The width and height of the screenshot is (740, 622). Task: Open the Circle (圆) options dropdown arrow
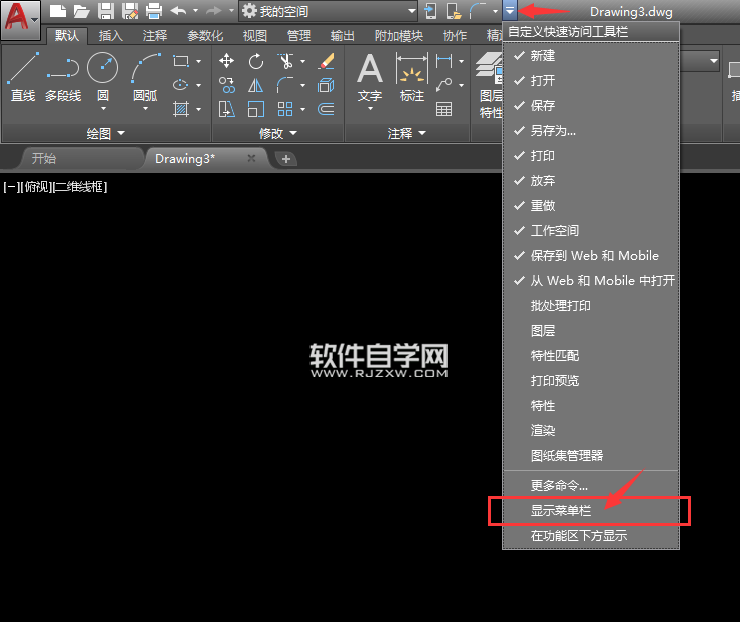[103, 109]
